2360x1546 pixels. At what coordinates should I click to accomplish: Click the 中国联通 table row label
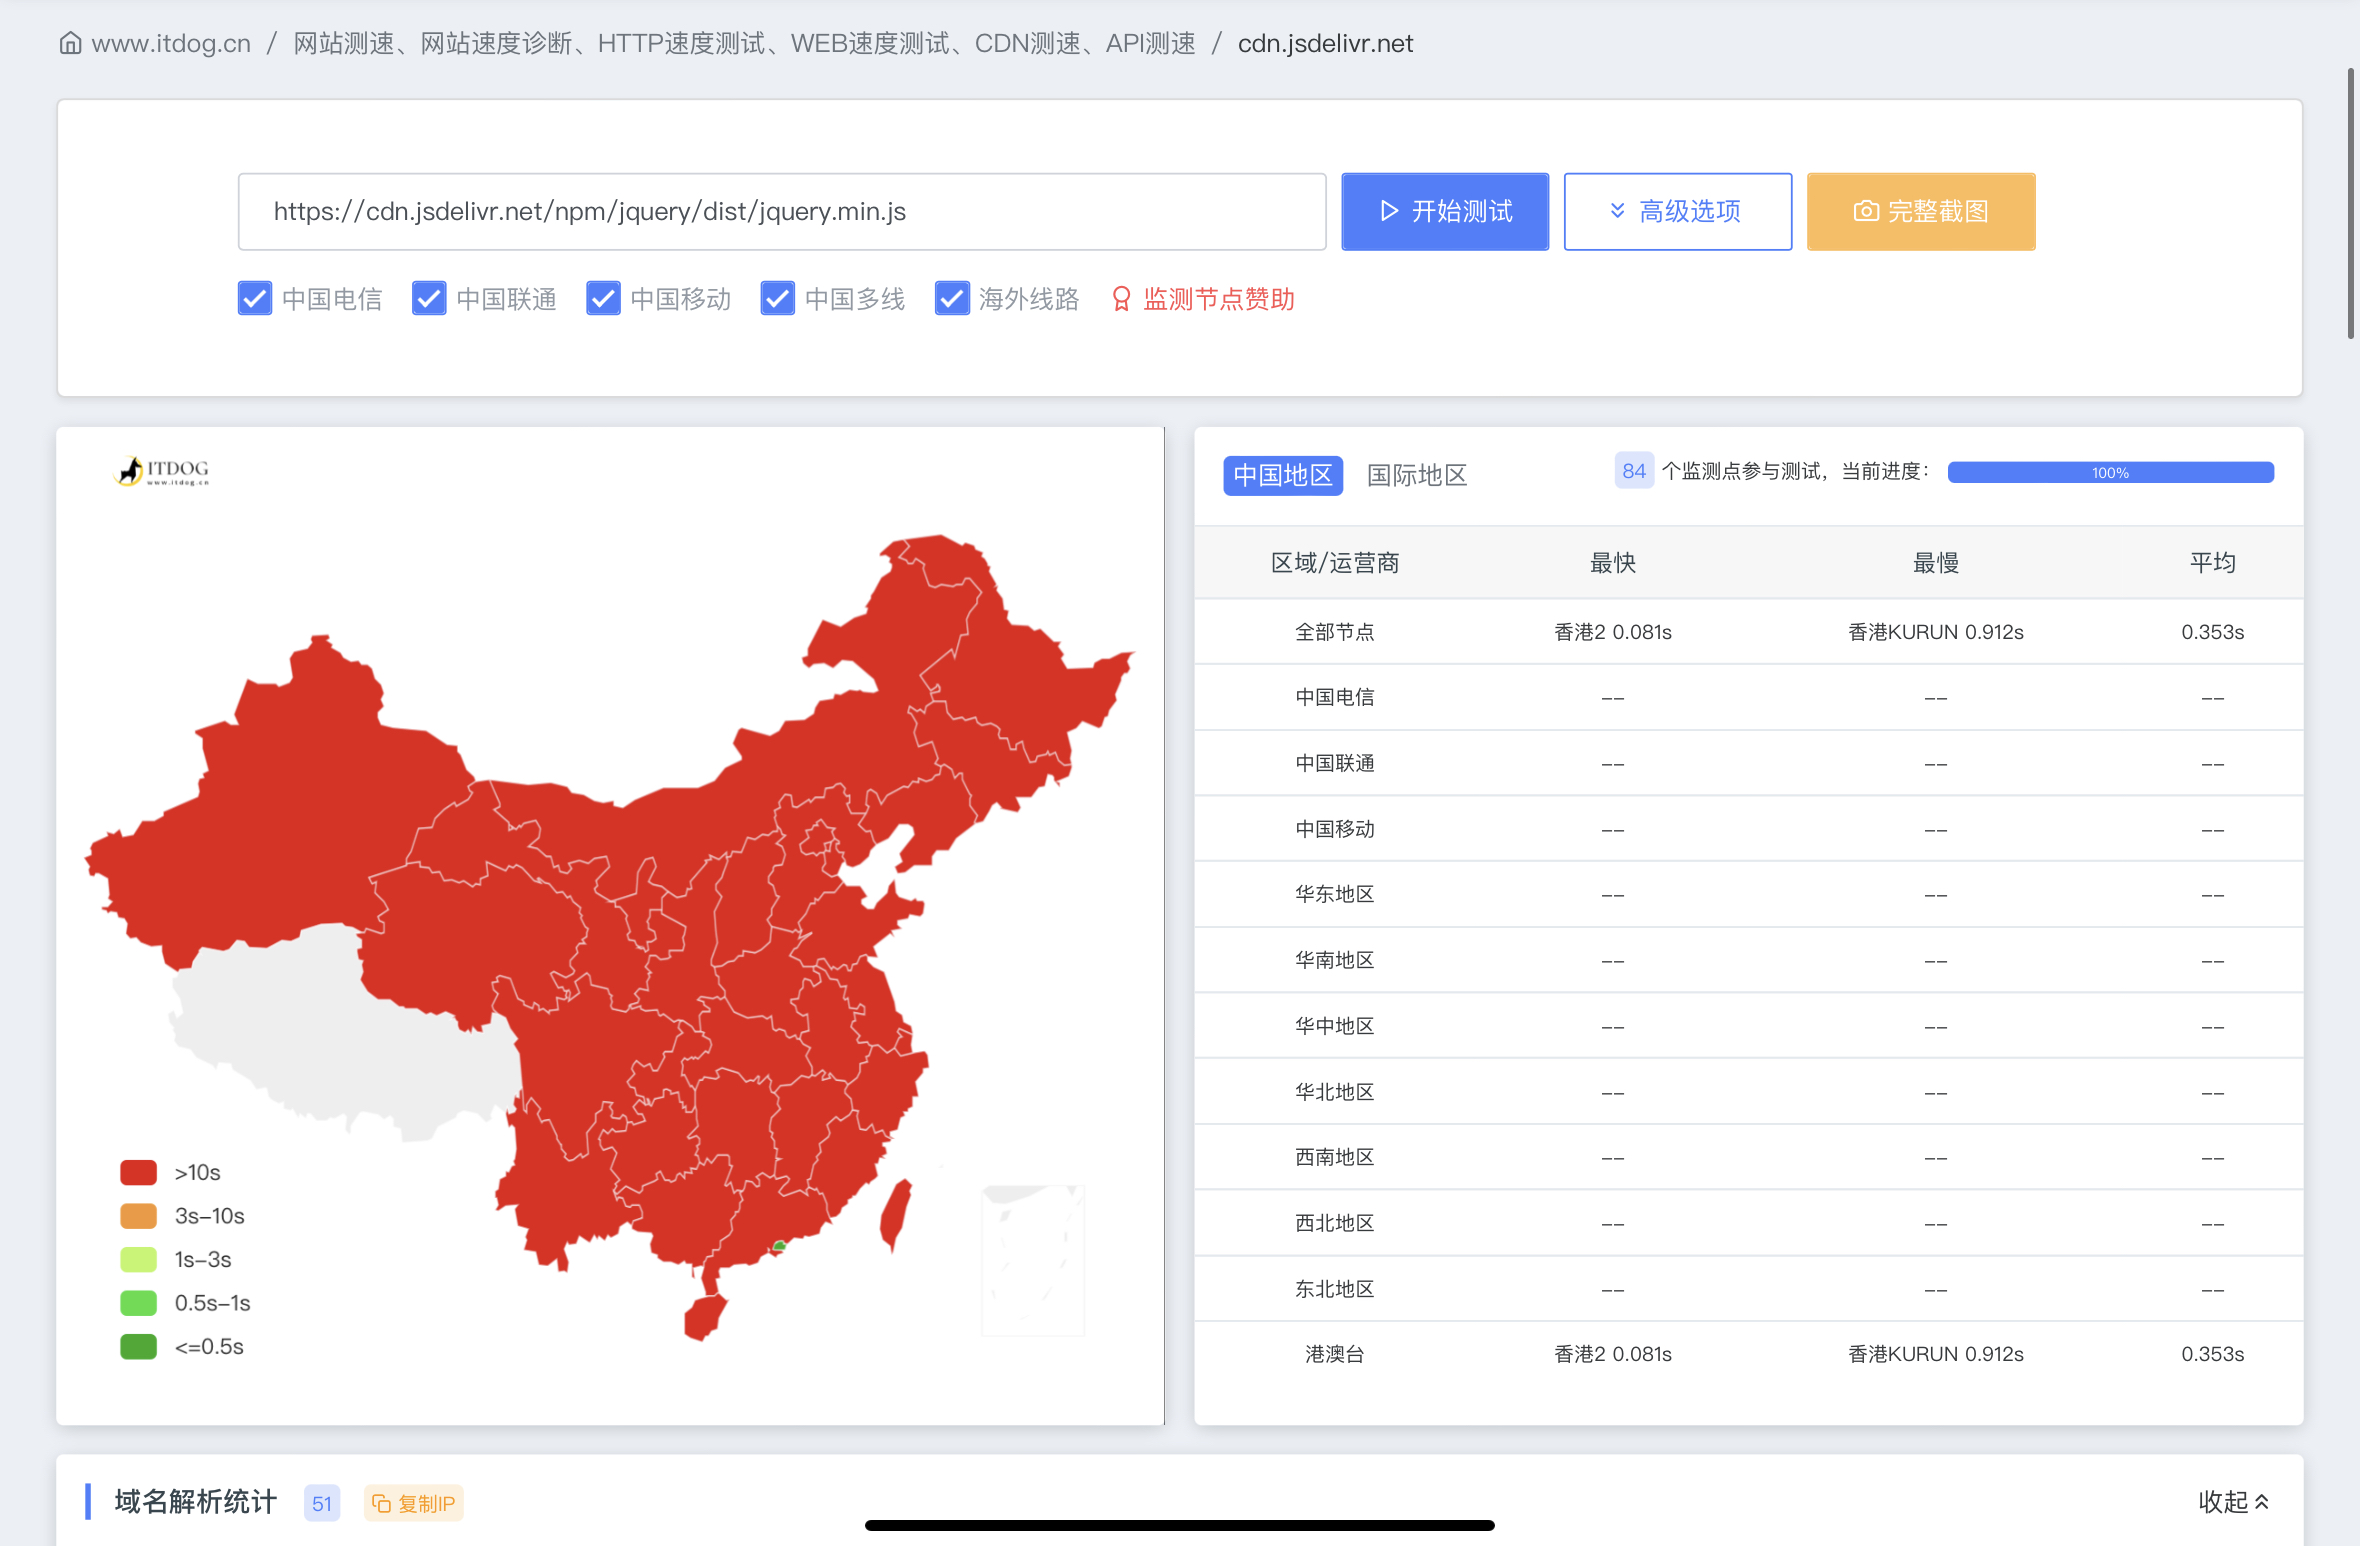click(x=1334, y=763)
